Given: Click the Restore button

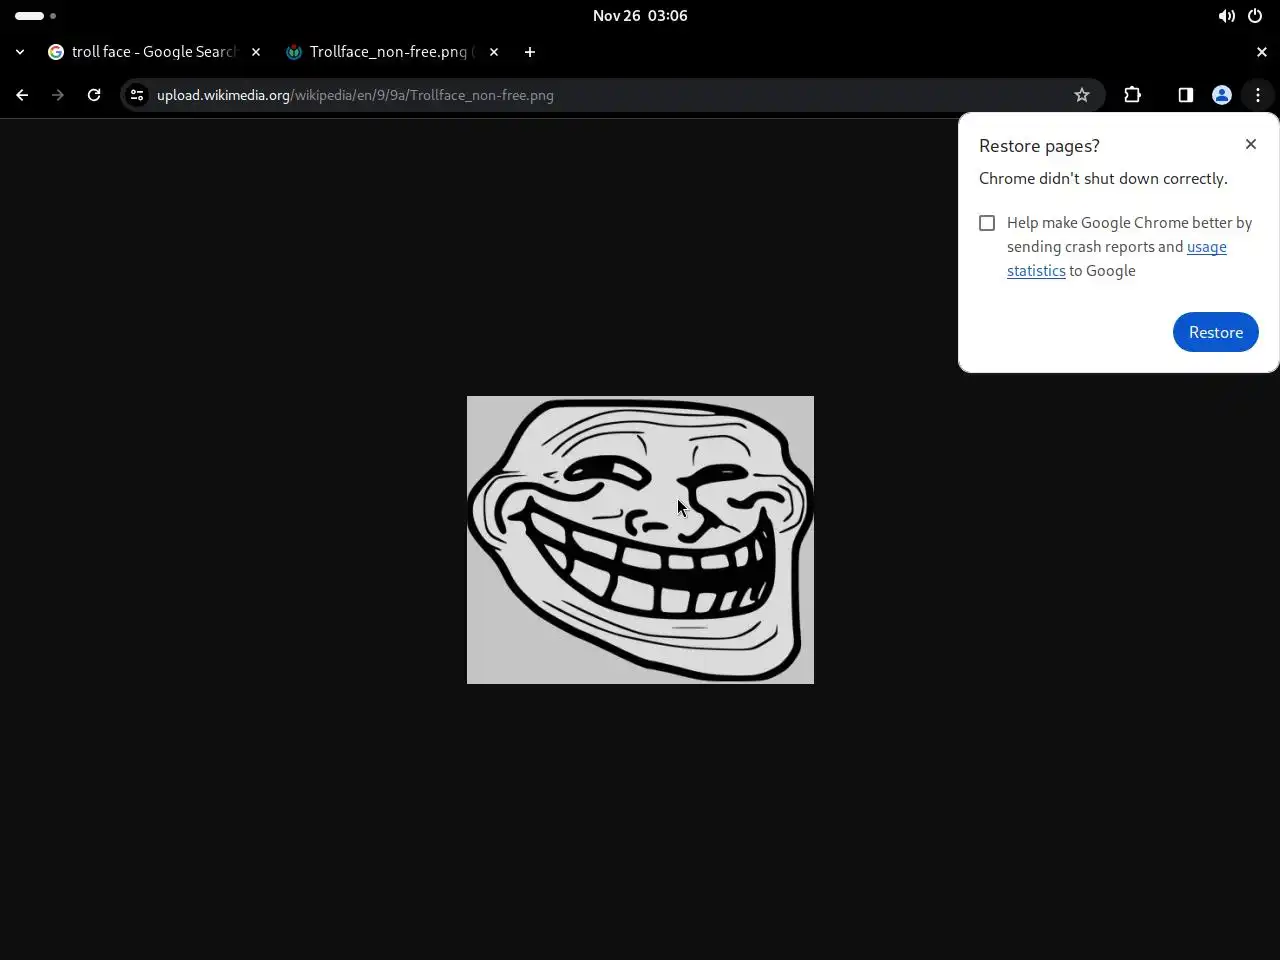Looking at the screenshot, I should pyautogui.click(x=1216, y=332).
